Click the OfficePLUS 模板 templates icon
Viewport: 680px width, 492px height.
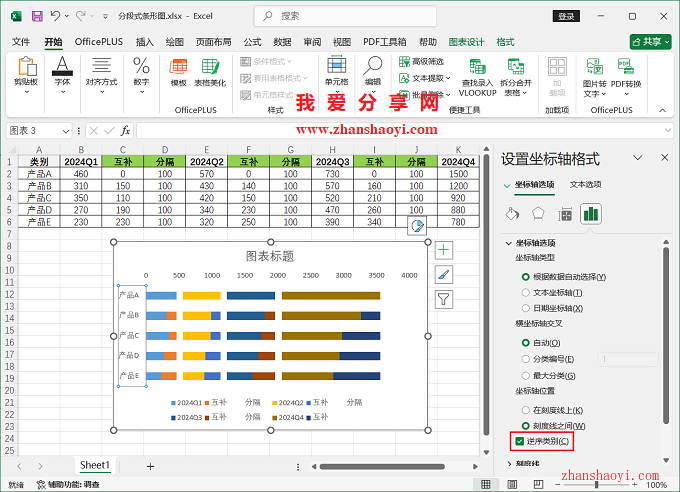click(x=179, y=73)
